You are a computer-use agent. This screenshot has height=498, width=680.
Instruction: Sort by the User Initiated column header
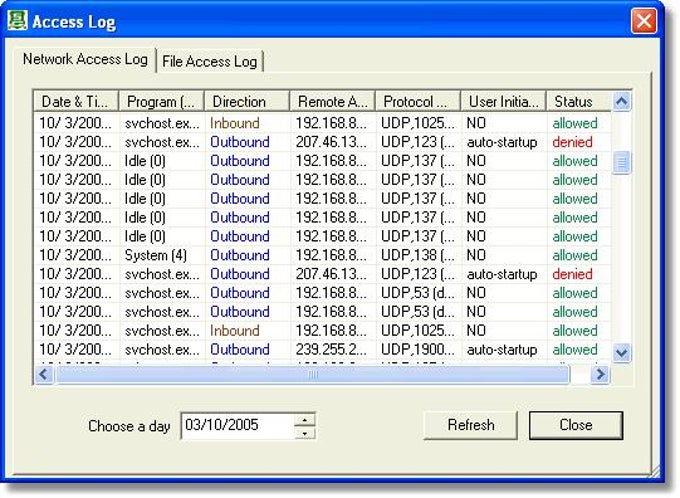click(503, 102)
